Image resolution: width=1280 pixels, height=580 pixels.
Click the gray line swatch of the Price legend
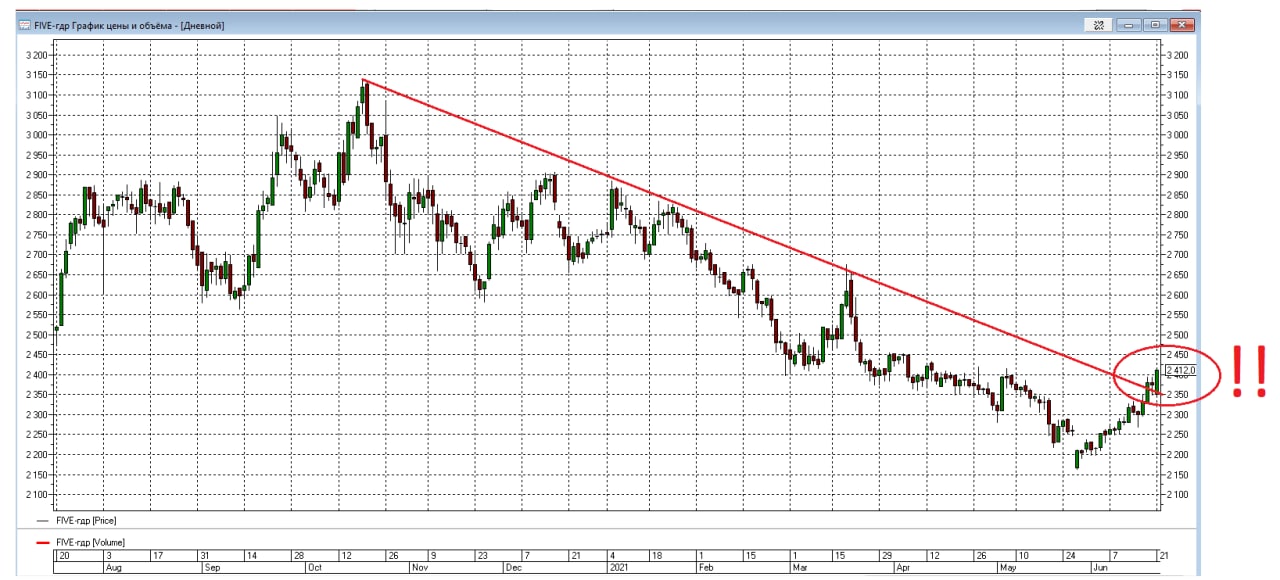(x=41, y=521)
